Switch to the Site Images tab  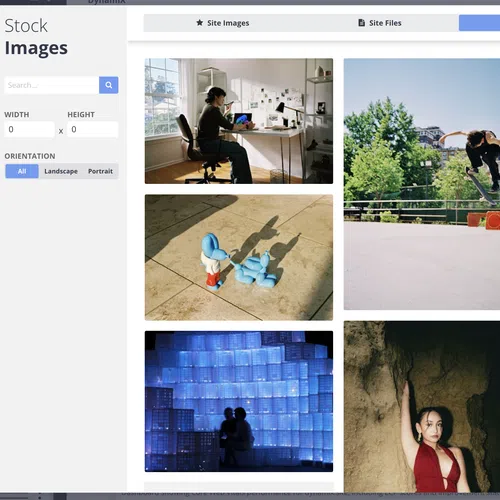223,23
